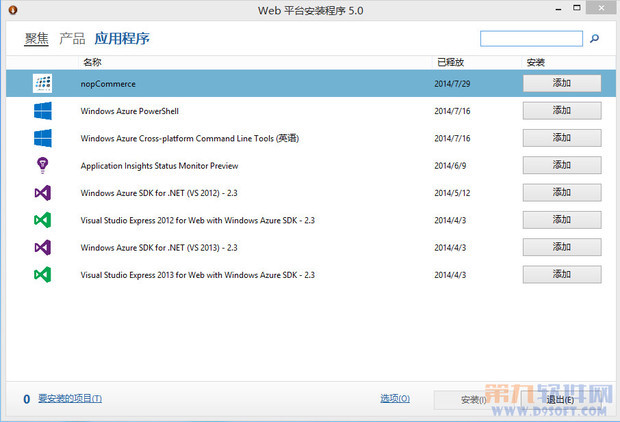The width and height of the screenshot is (620, 422).
Task: Switch to the 聚焦 tab
Action: [36, 39]
